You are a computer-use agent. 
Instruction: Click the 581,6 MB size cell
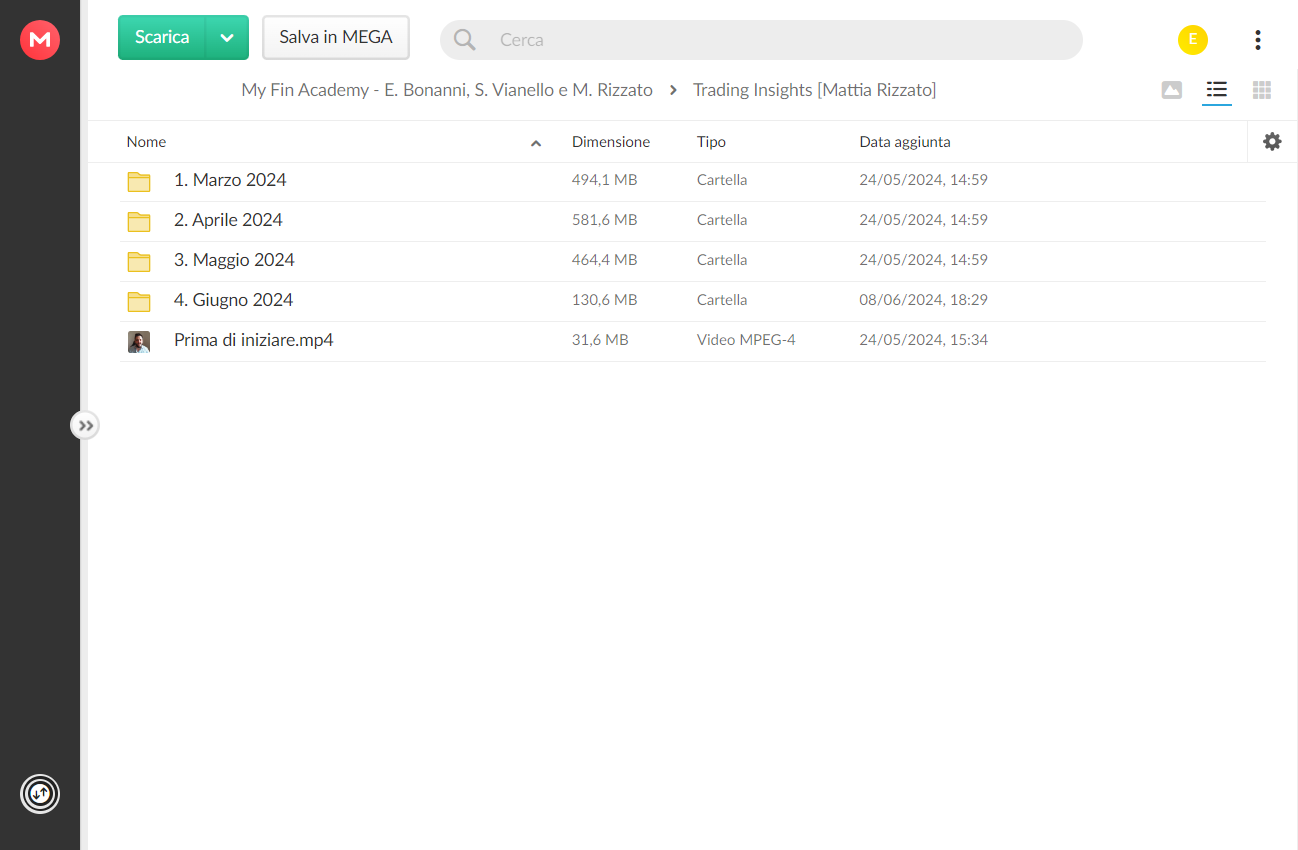(604, 220)
